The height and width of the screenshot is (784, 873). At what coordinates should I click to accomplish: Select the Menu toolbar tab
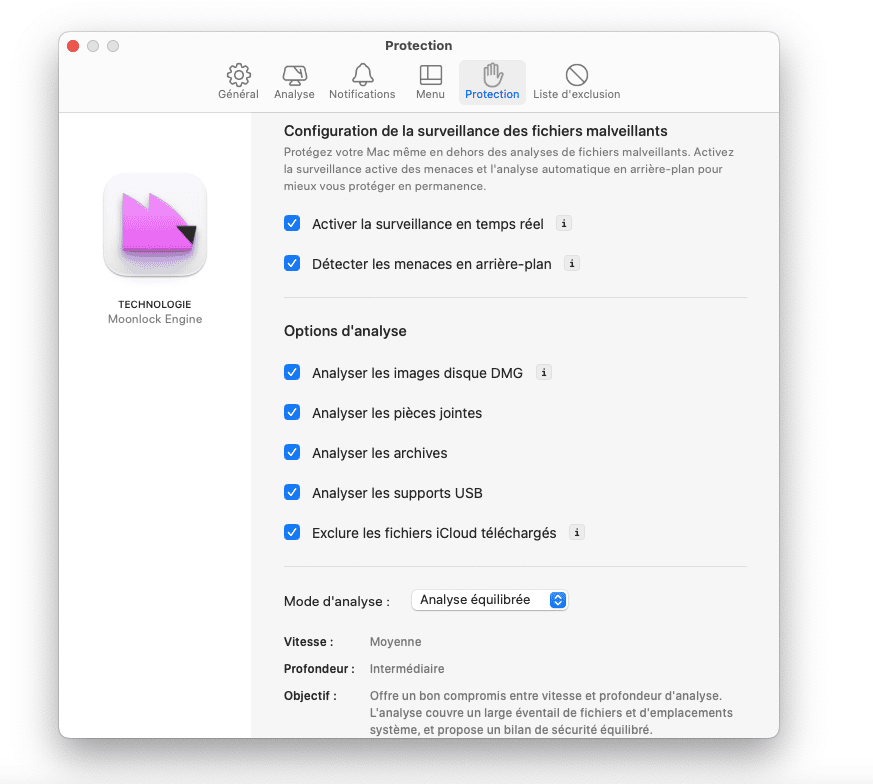pyautogui.click(x=430, y=82)
